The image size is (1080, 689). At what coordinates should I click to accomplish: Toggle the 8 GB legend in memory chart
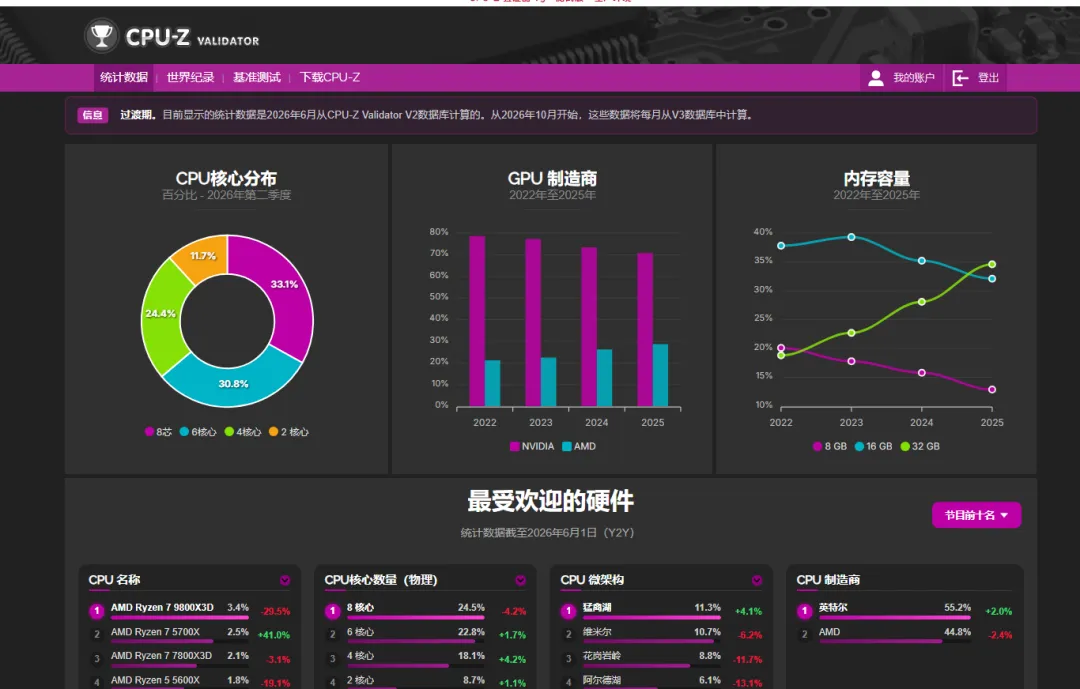(x=830, y=446)
